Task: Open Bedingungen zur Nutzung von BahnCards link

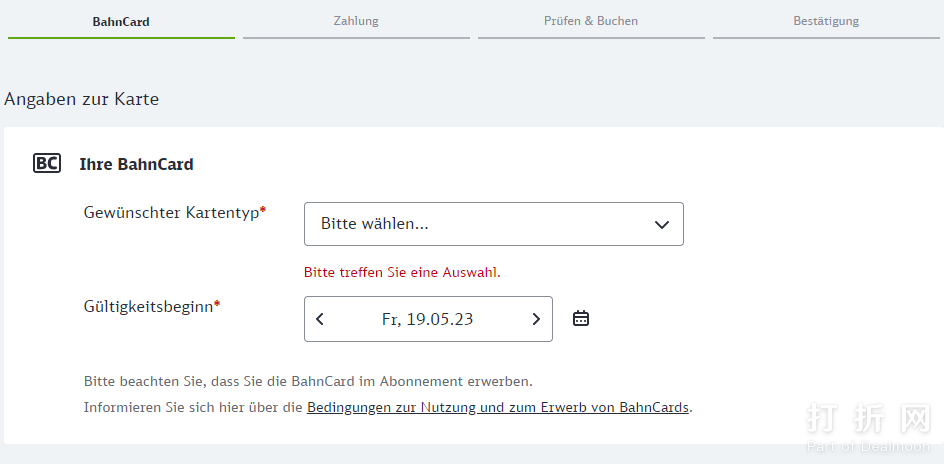Action: pos(498,408)
